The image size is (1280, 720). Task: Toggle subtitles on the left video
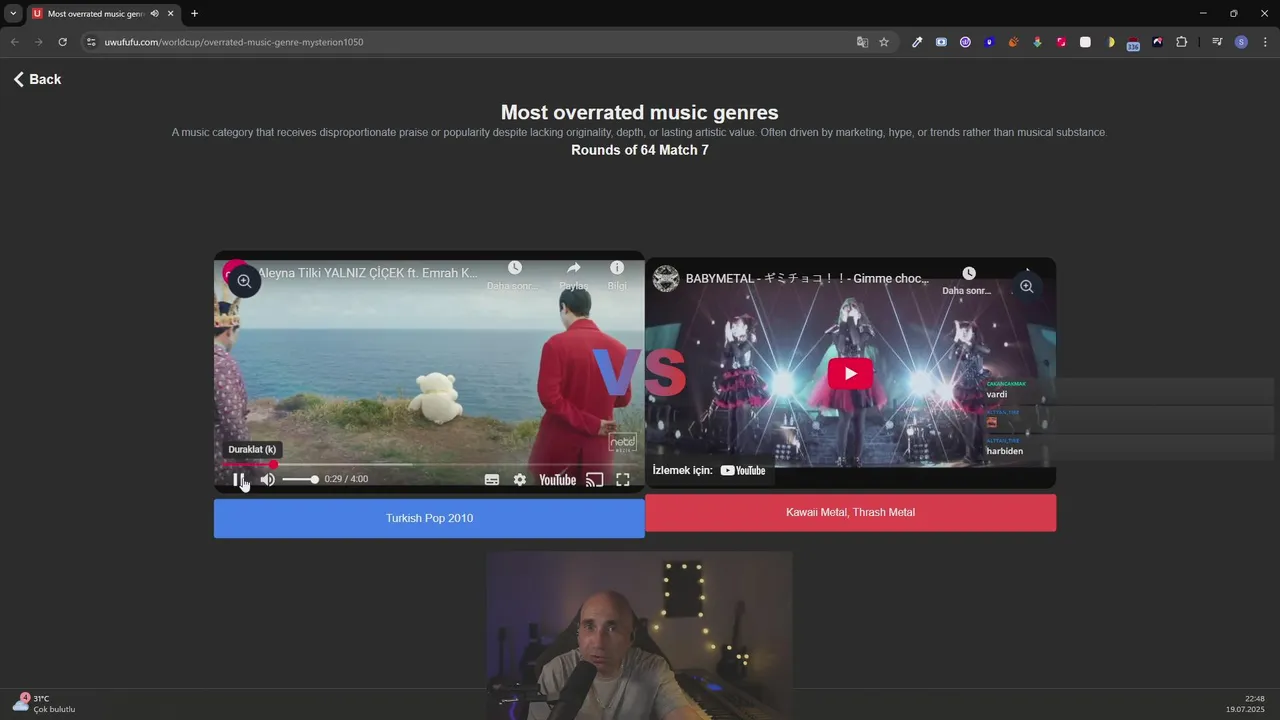[492, 480]
